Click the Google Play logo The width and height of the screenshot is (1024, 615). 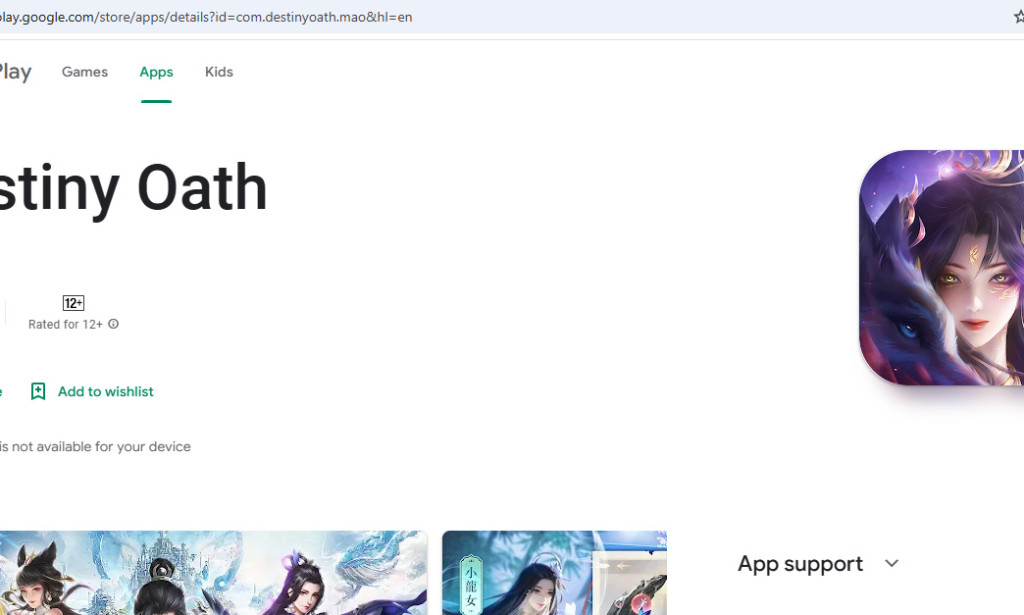pyautogui.click(x=12, y=71)
